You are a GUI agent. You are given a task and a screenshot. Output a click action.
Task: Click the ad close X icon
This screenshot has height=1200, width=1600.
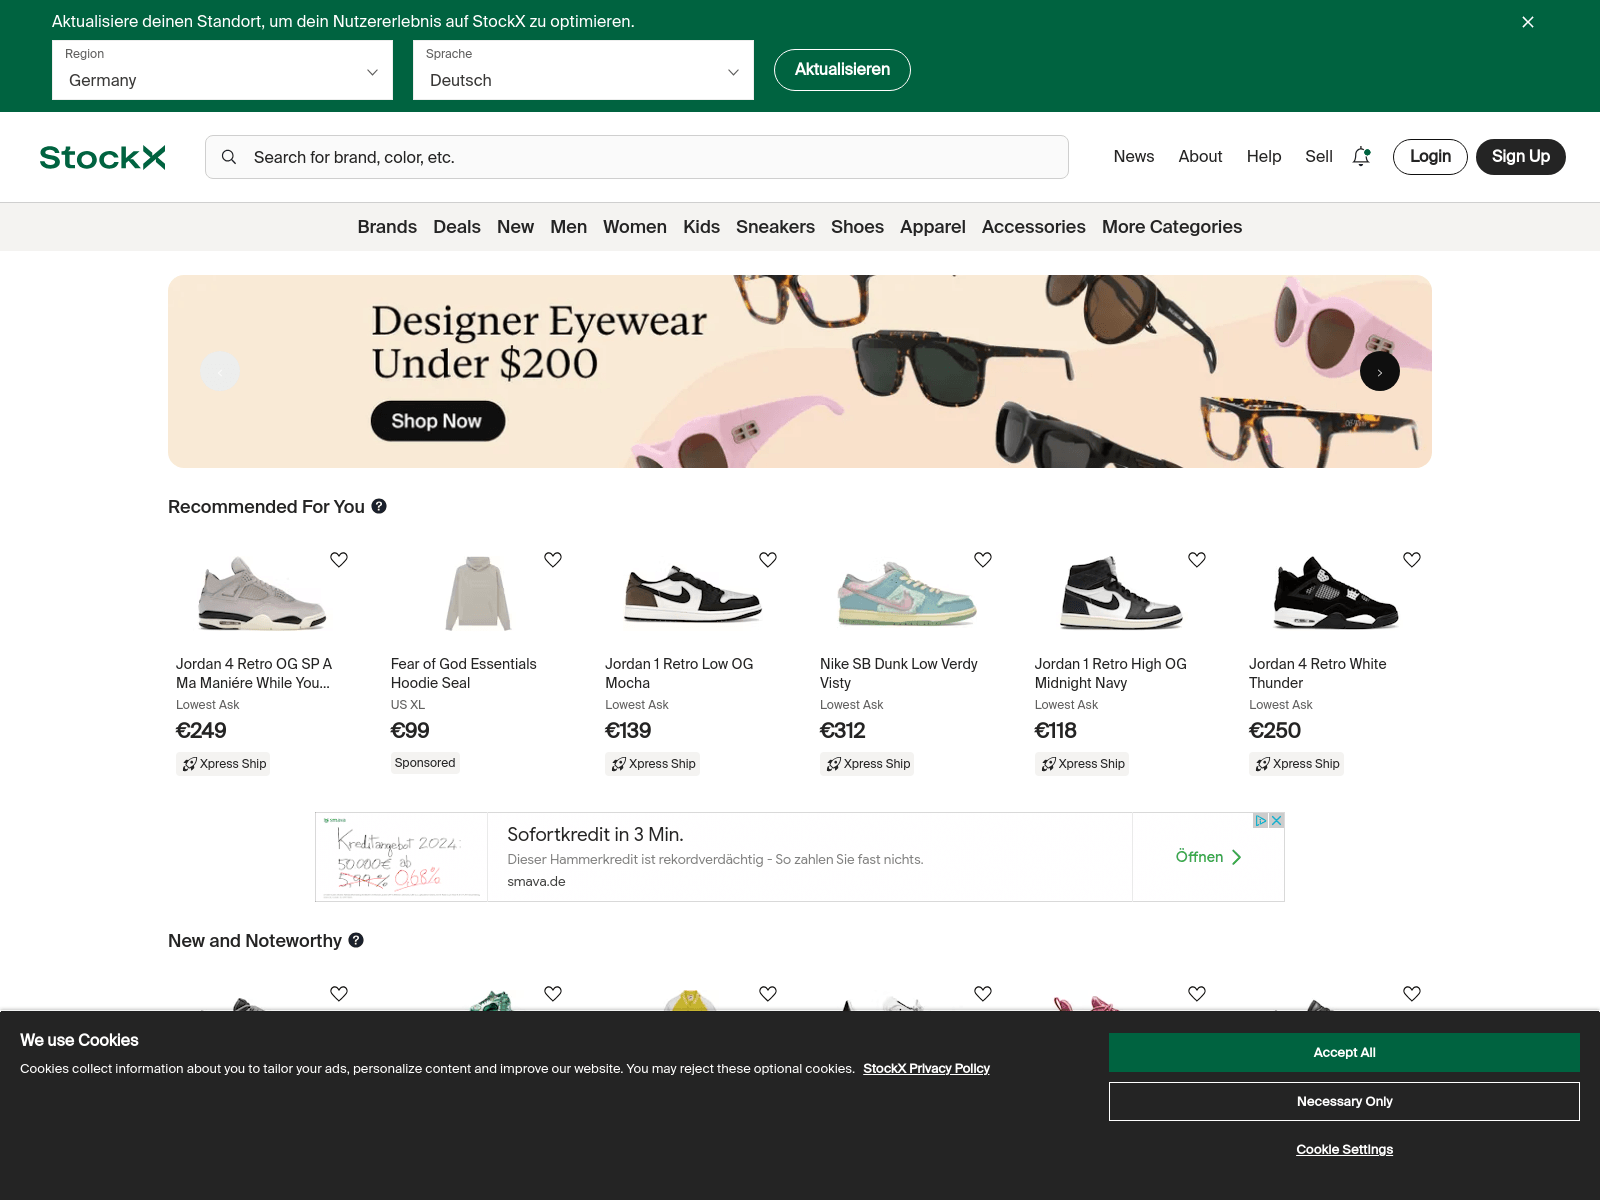(1277, 821)
